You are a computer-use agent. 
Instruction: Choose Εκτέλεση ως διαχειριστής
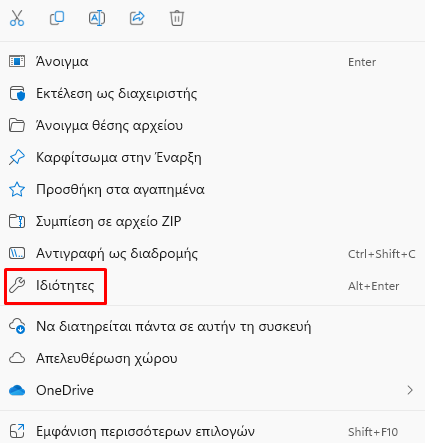click(x=212, y=94)
